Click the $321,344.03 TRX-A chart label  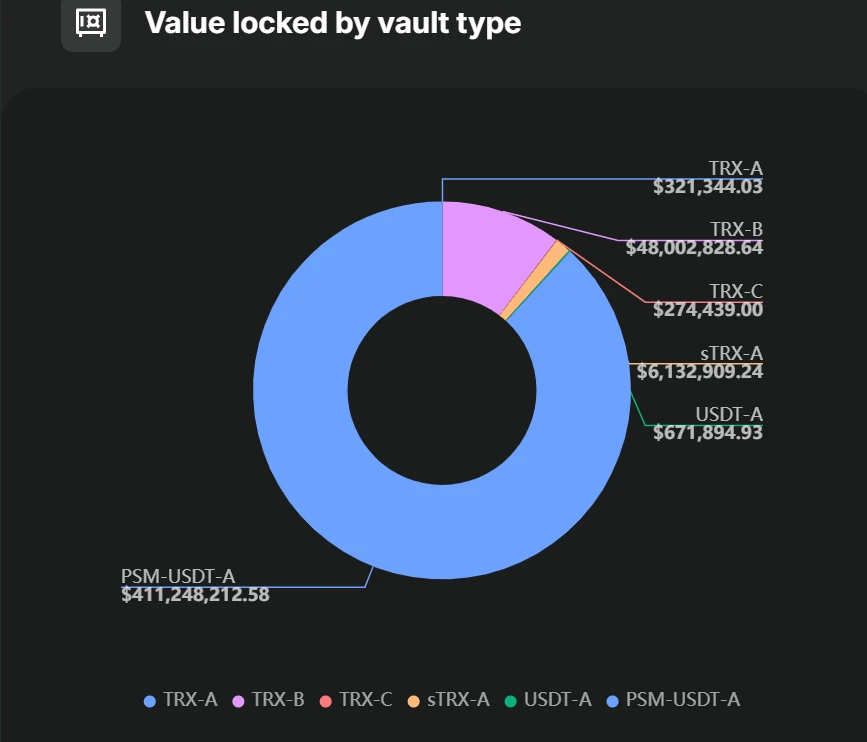(708, 187)
